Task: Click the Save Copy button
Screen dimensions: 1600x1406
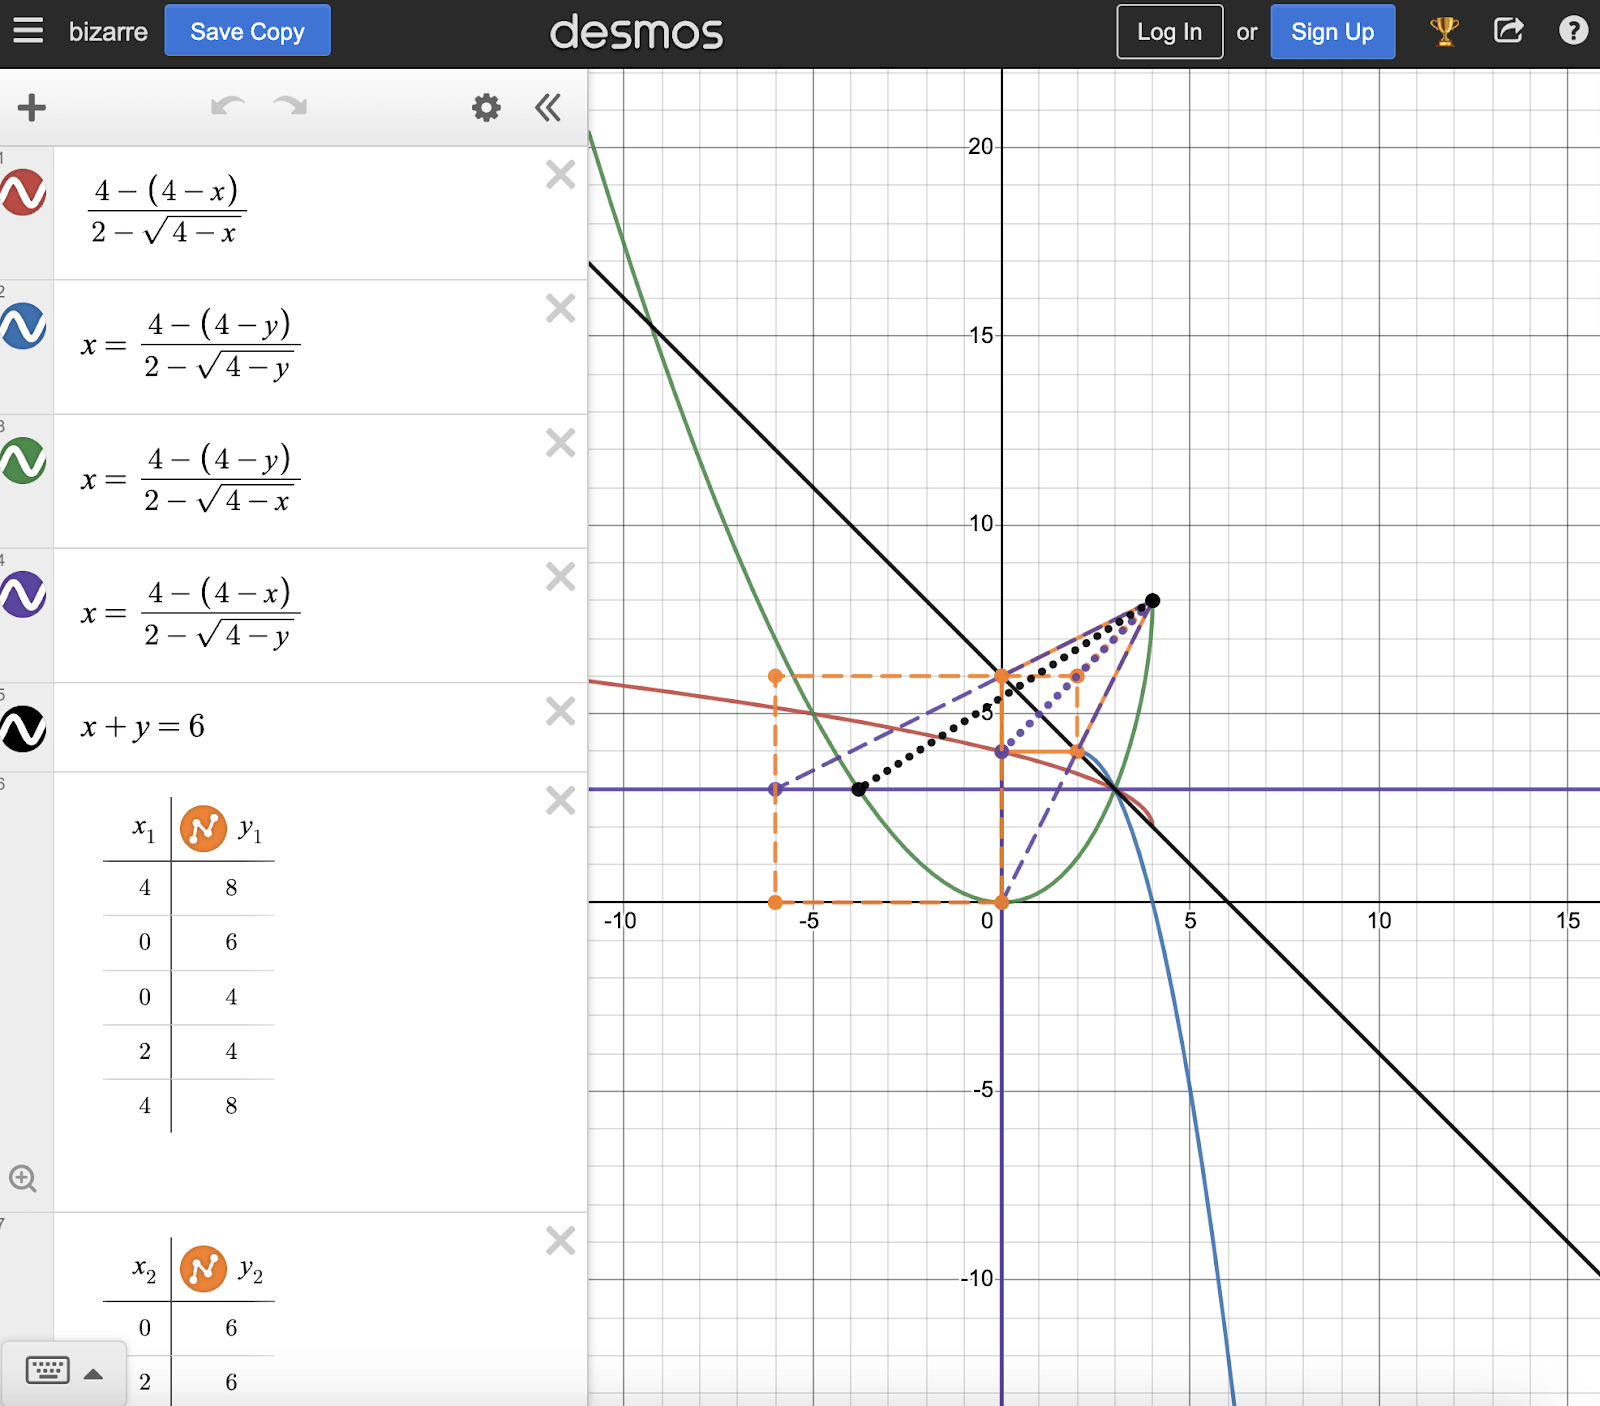Action: point(247,32)
